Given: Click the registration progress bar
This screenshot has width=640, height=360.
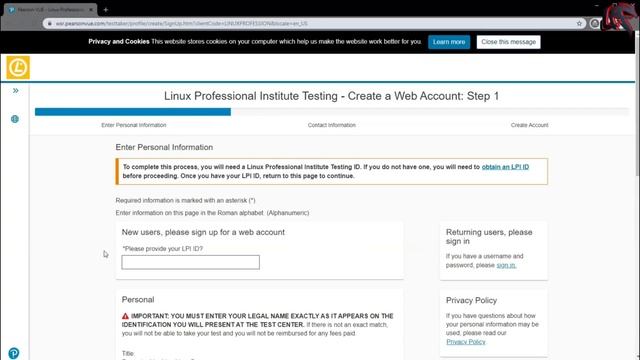Looking at the screenshot, I should point(332,112).
